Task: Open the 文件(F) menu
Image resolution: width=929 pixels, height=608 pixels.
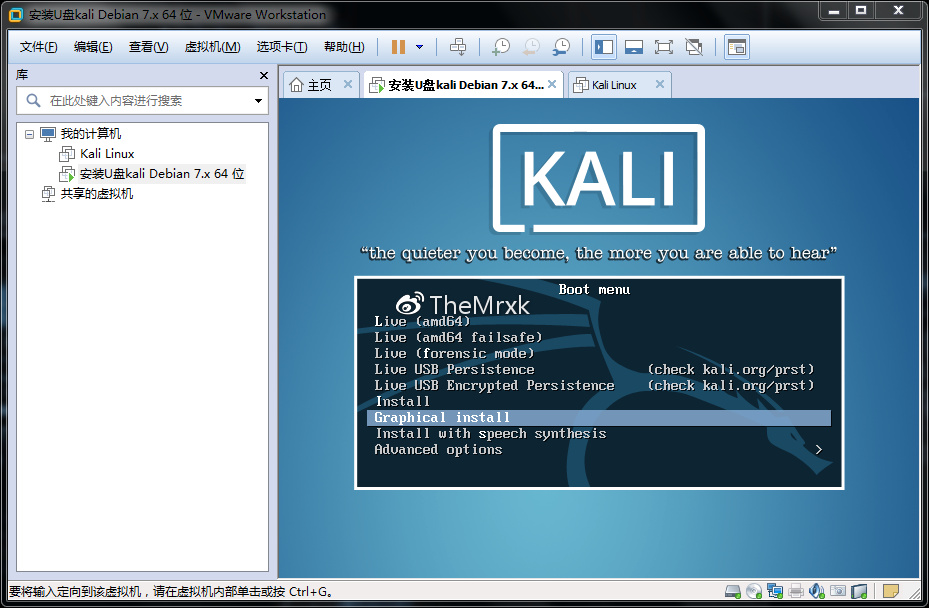Action: coord(39,47)
